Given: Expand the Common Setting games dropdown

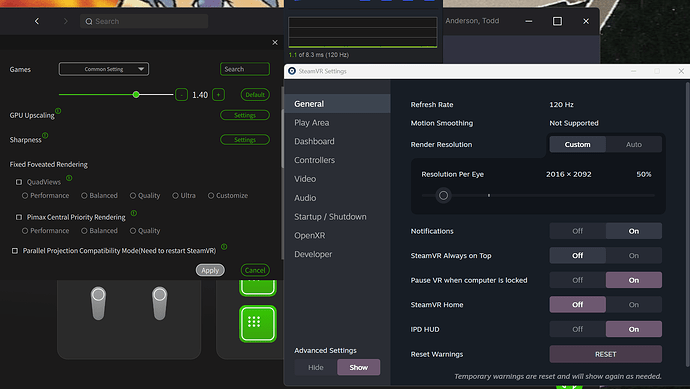Looking at the screenshot, I should tap(104, 69).
